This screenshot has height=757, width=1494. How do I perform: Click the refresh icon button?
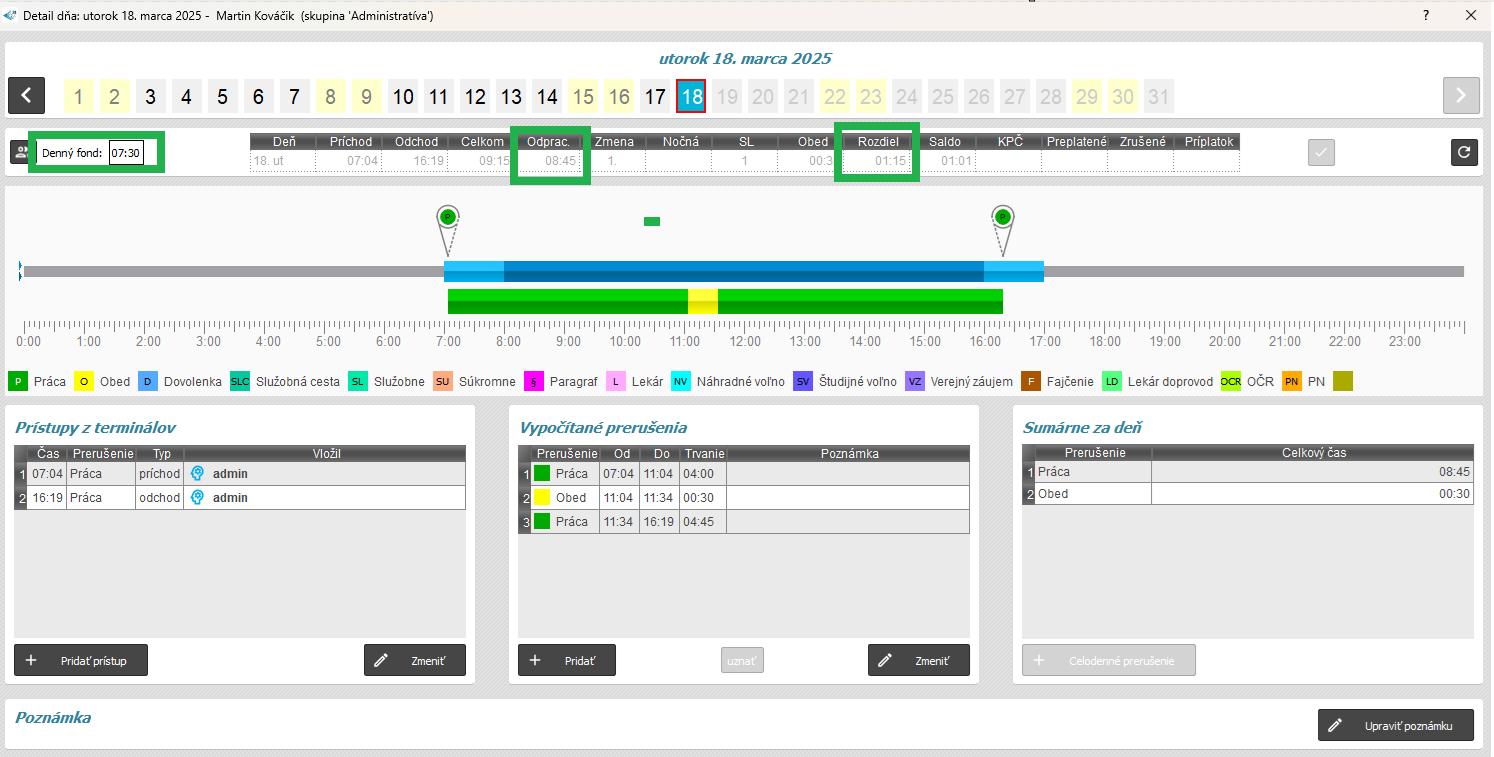coord(1464,152)
